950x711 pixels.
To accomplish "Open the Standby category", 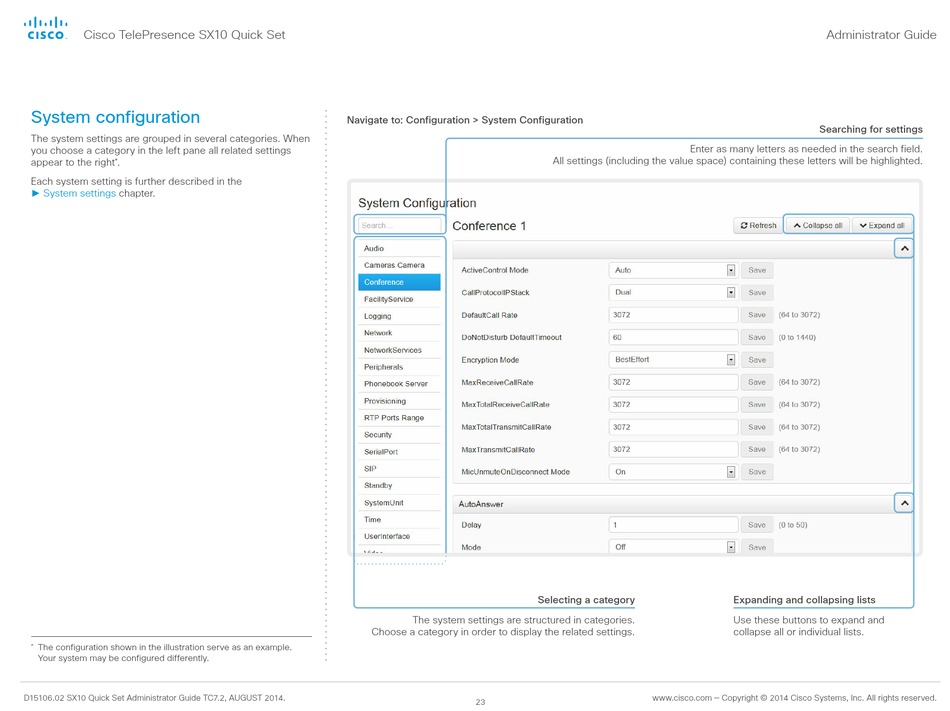I will pos(399,486).
